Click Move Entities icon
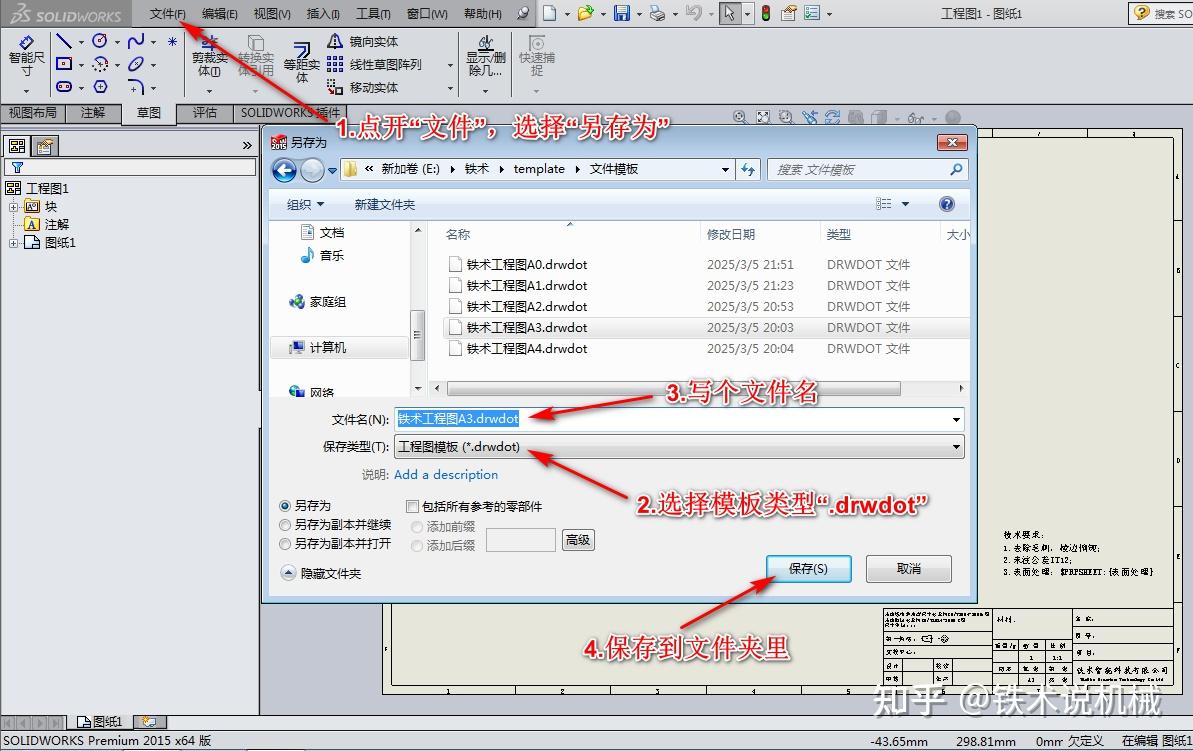This screenshot has width=1193, height=751. point(335,87)
